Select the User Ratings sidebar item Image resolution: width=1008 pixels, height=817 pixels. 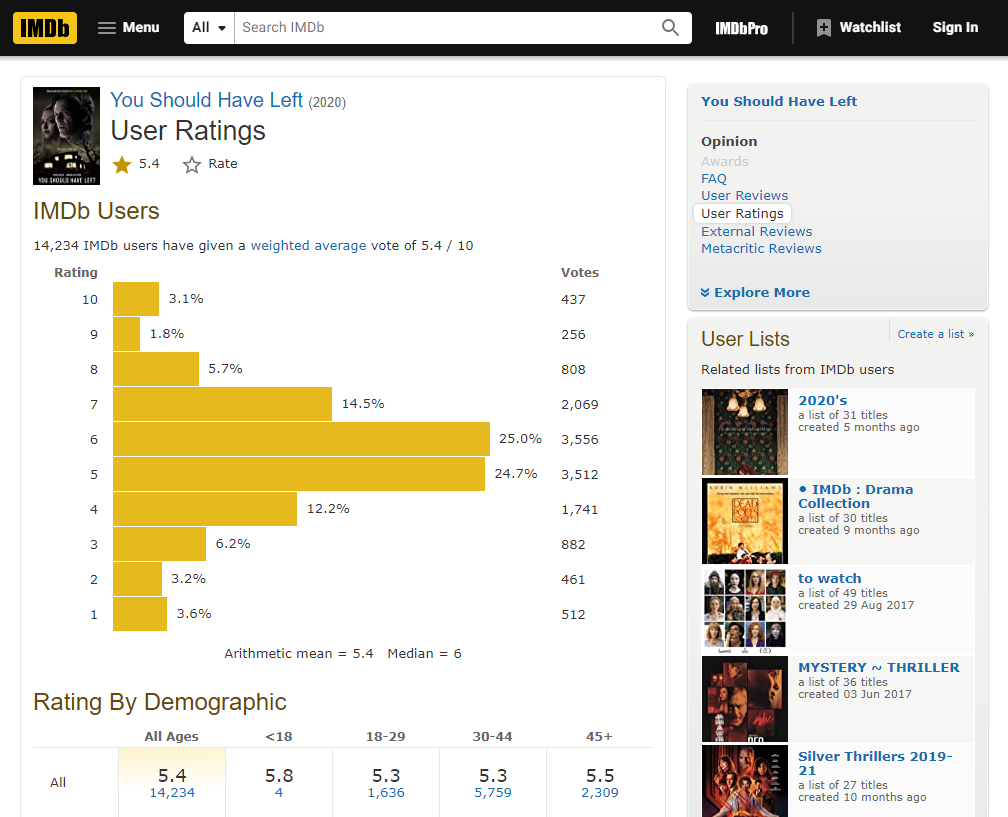point(742,213)
